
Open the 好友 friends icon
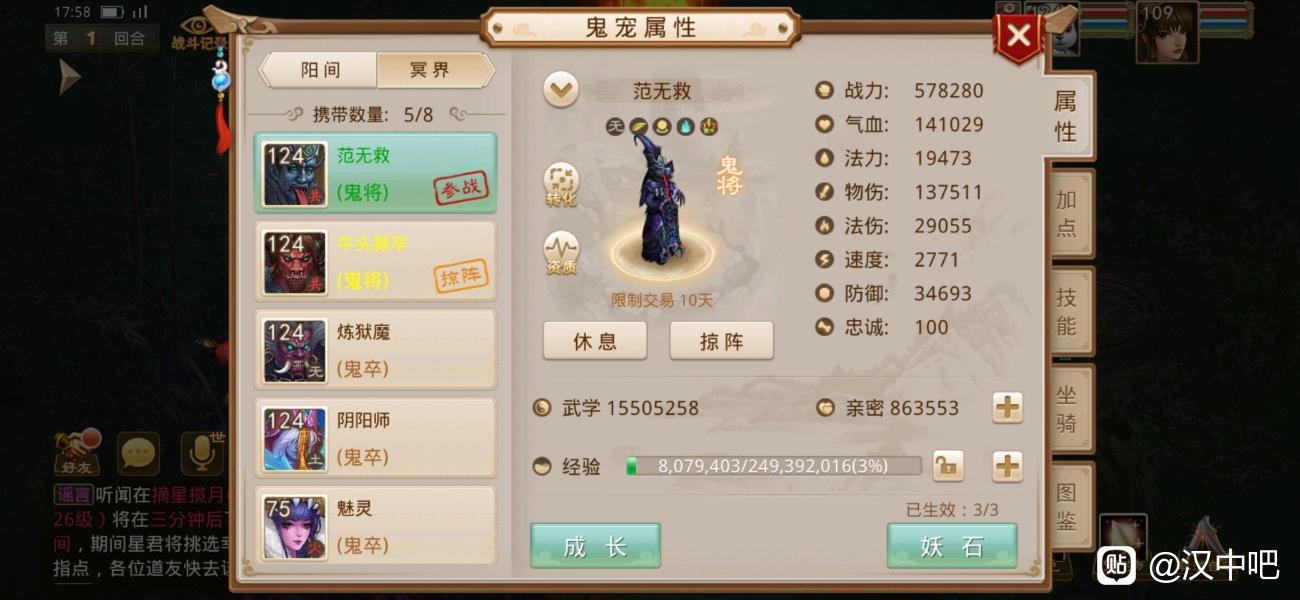pyautogui.click(x=76, y=453)
